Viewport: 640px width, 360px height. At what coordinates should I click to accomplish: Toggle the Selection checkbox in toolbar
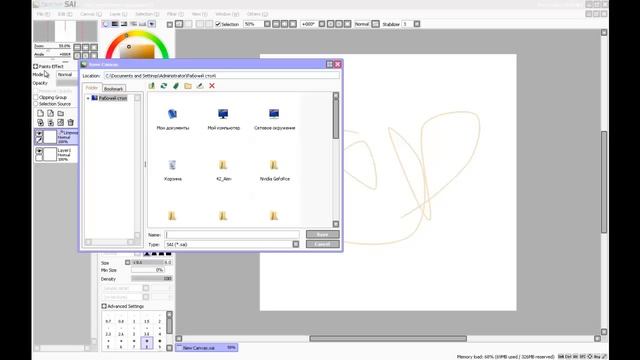[218, 24]
